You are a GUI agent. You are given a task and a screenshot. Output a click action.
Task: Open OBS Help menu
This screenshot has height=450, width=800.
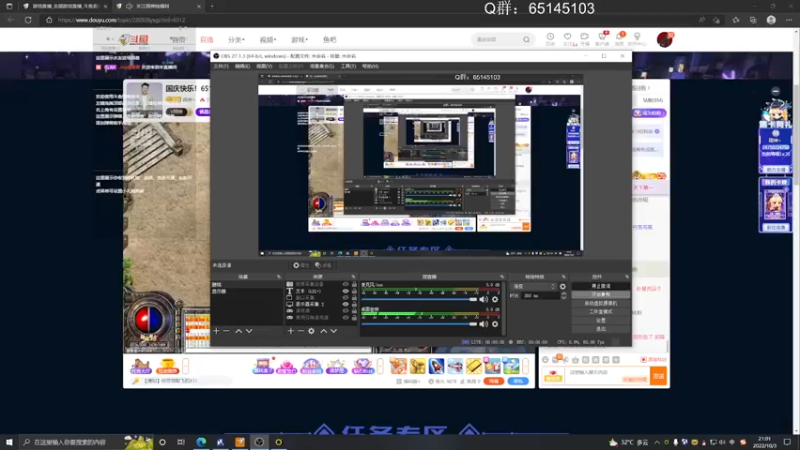click(x=370, y=66)
